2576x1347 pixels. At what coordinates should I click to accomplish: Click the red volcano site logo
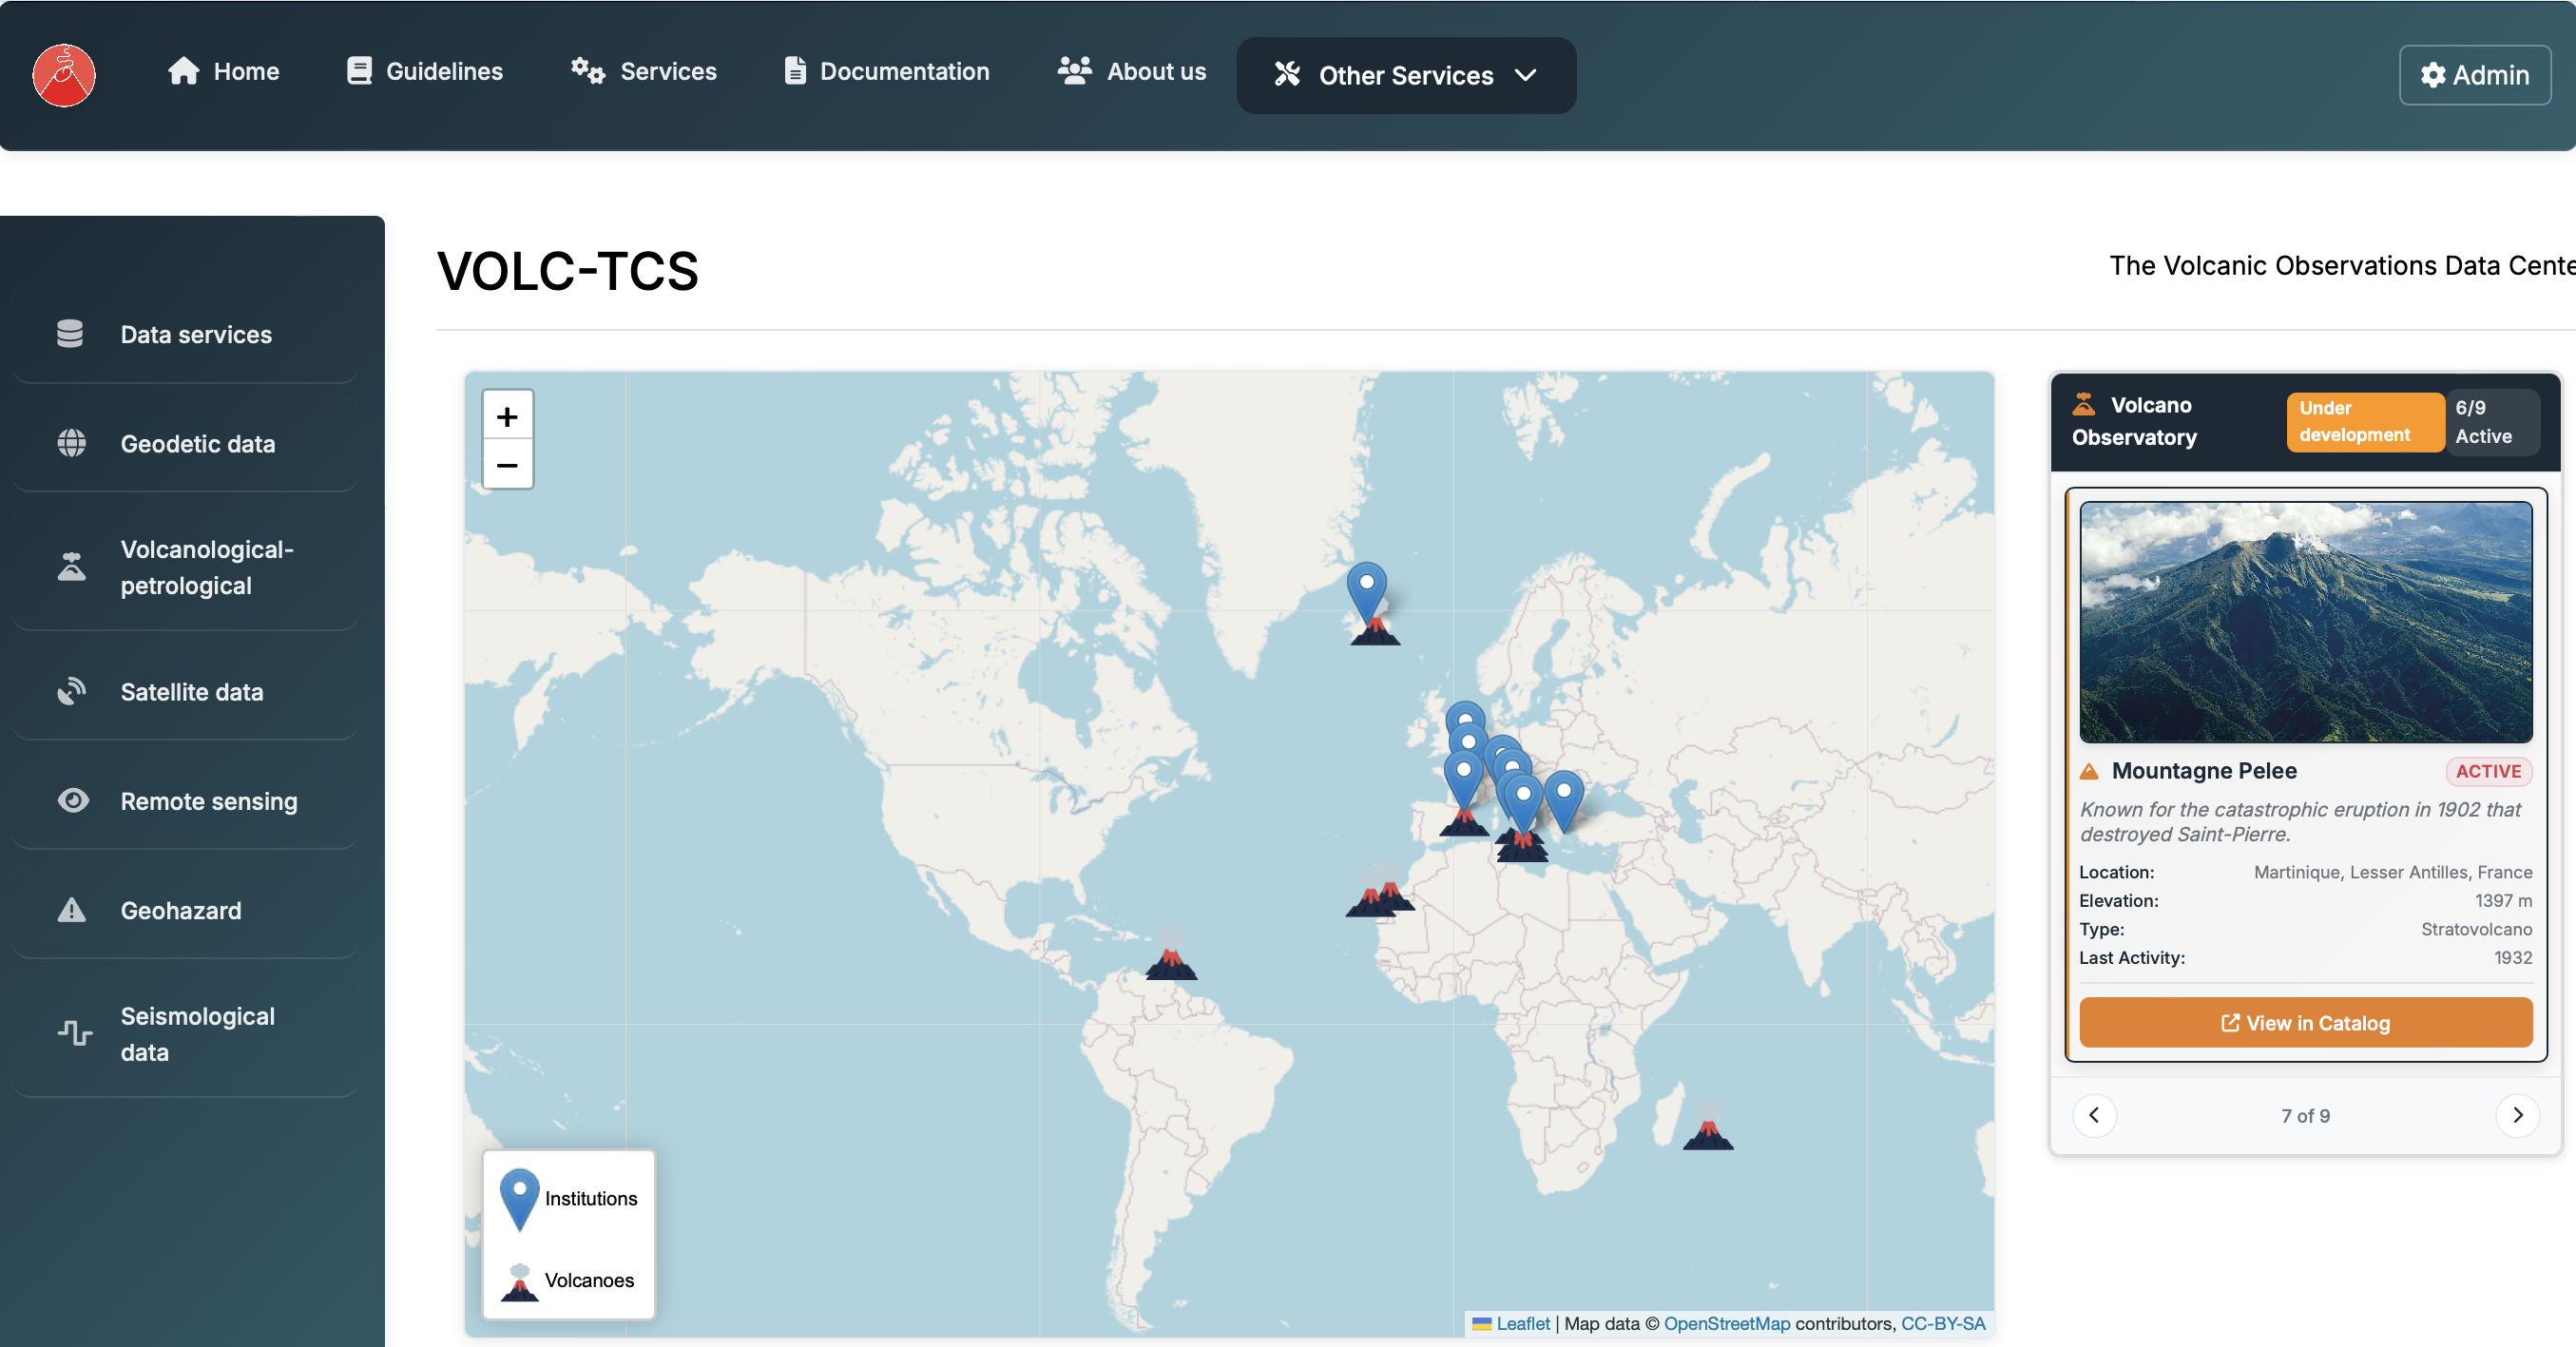tap(64, 75)
